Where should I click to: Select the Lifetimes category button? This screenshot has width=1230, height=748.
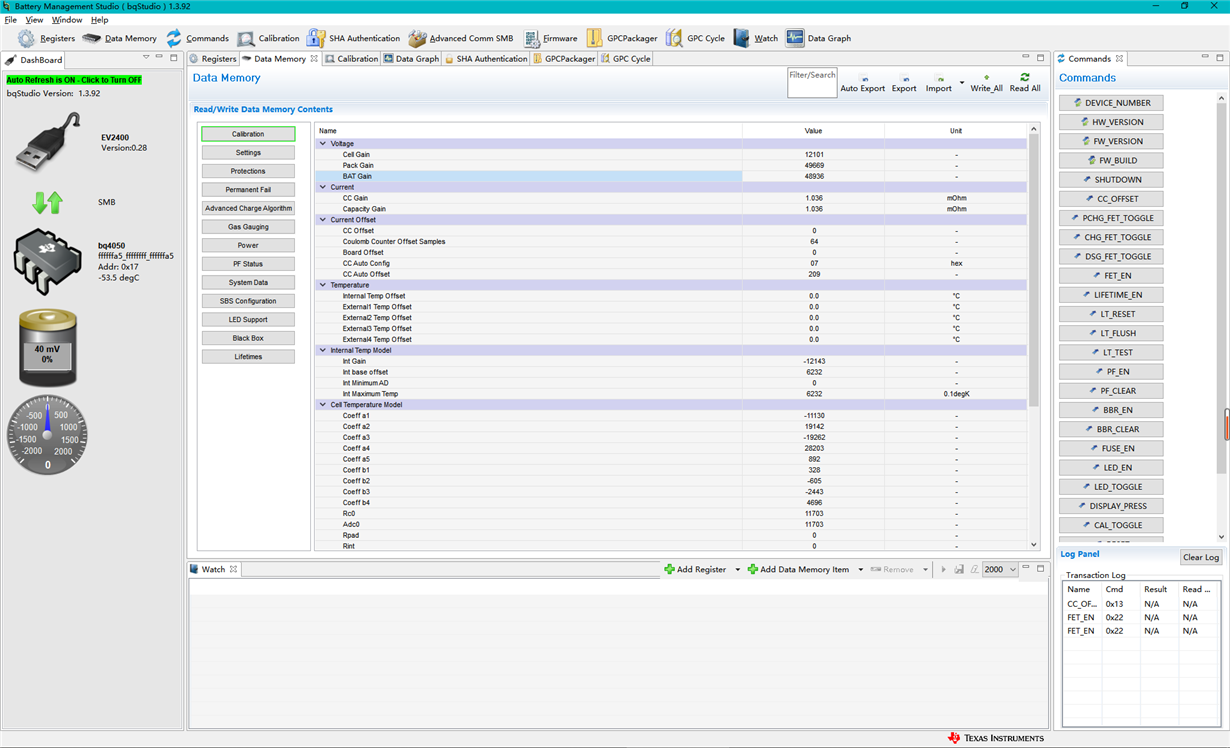(248, 357)
